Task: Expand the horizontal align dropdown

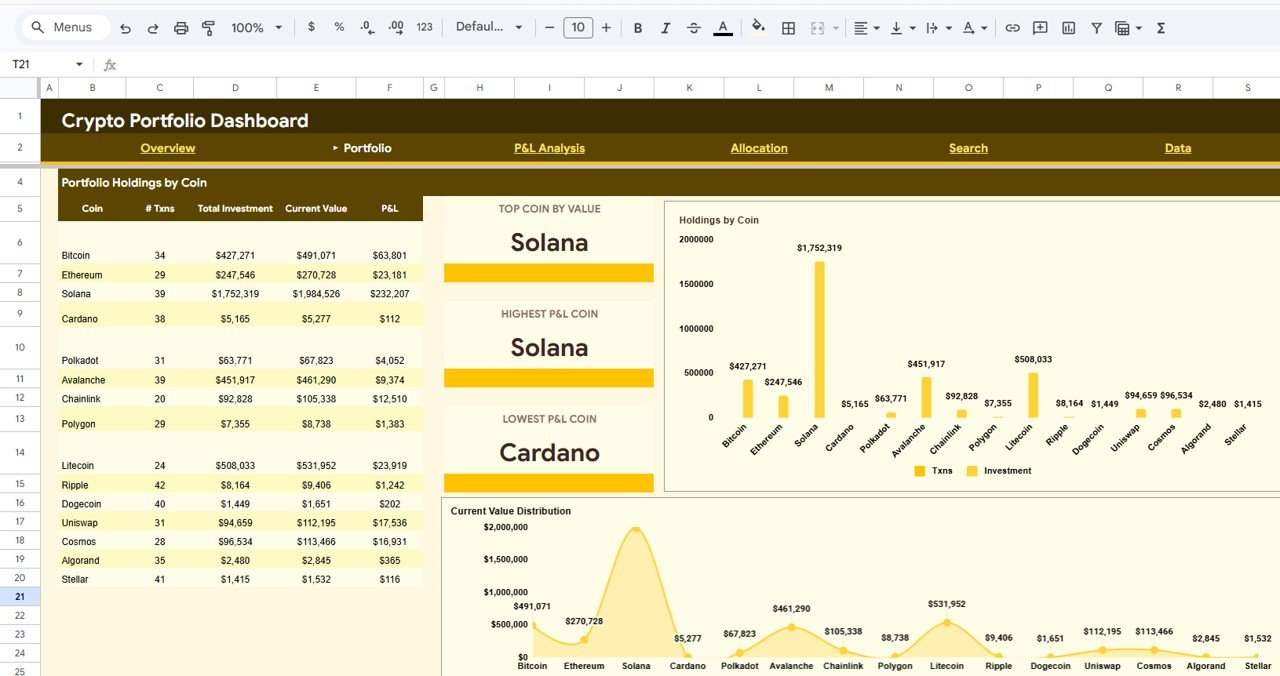Action: click(876, 27)
